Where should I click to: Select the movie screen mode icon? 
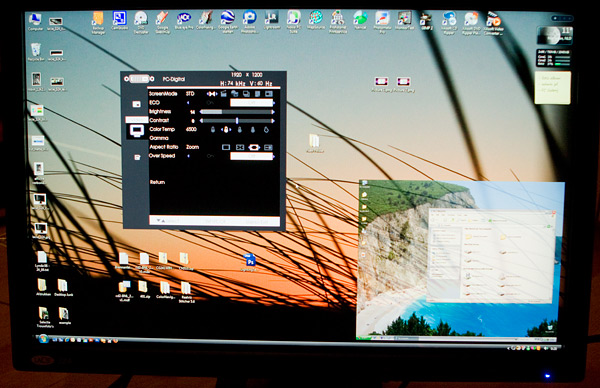tap(223, 94)
